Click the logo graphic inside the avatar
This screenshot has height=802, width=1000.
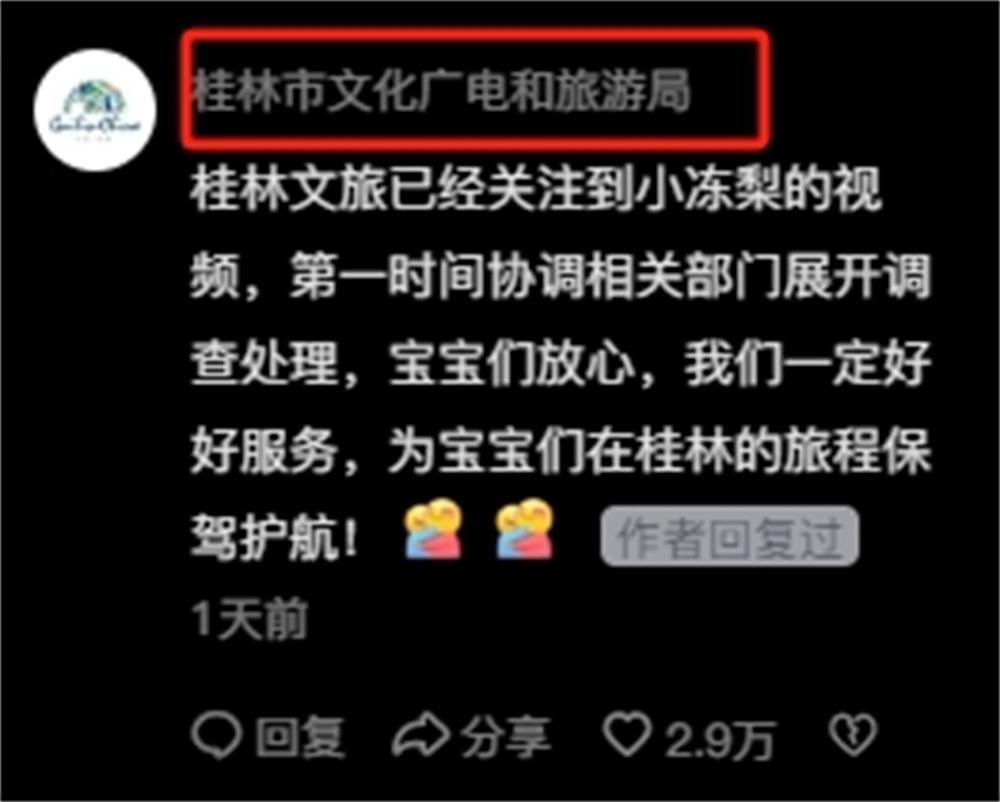[x=95, y=110]
